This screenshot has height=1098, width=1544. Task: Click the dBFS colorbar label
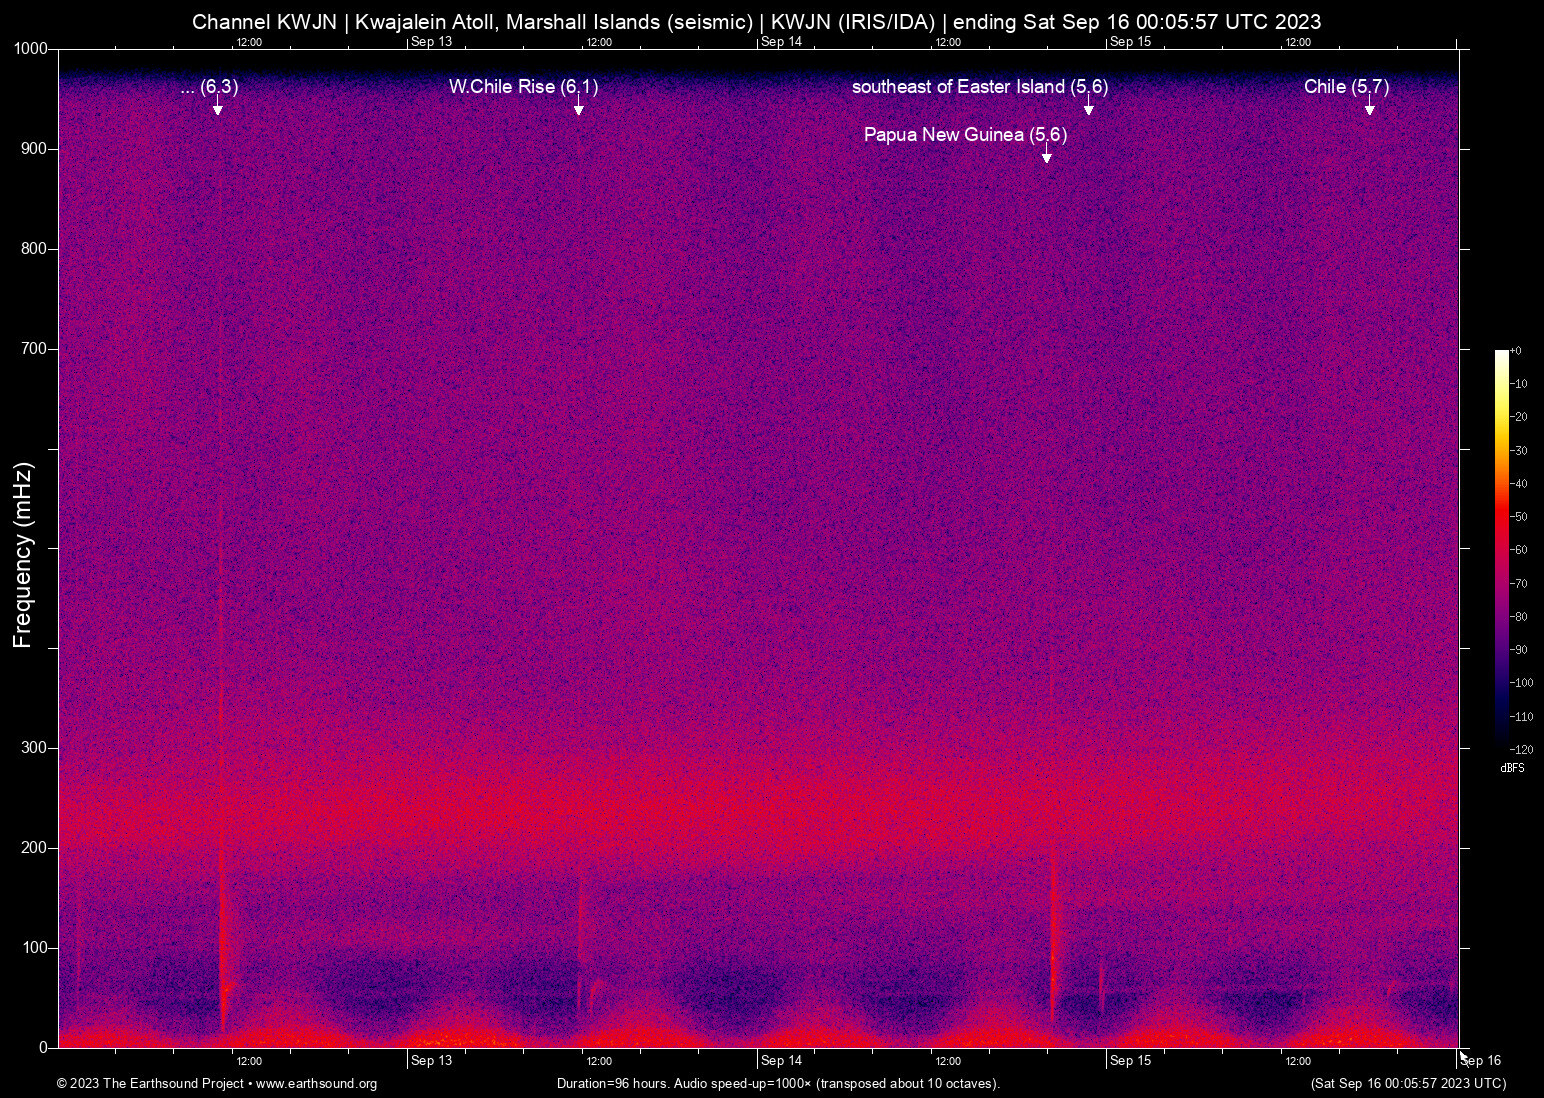[x=1511, y=768]
